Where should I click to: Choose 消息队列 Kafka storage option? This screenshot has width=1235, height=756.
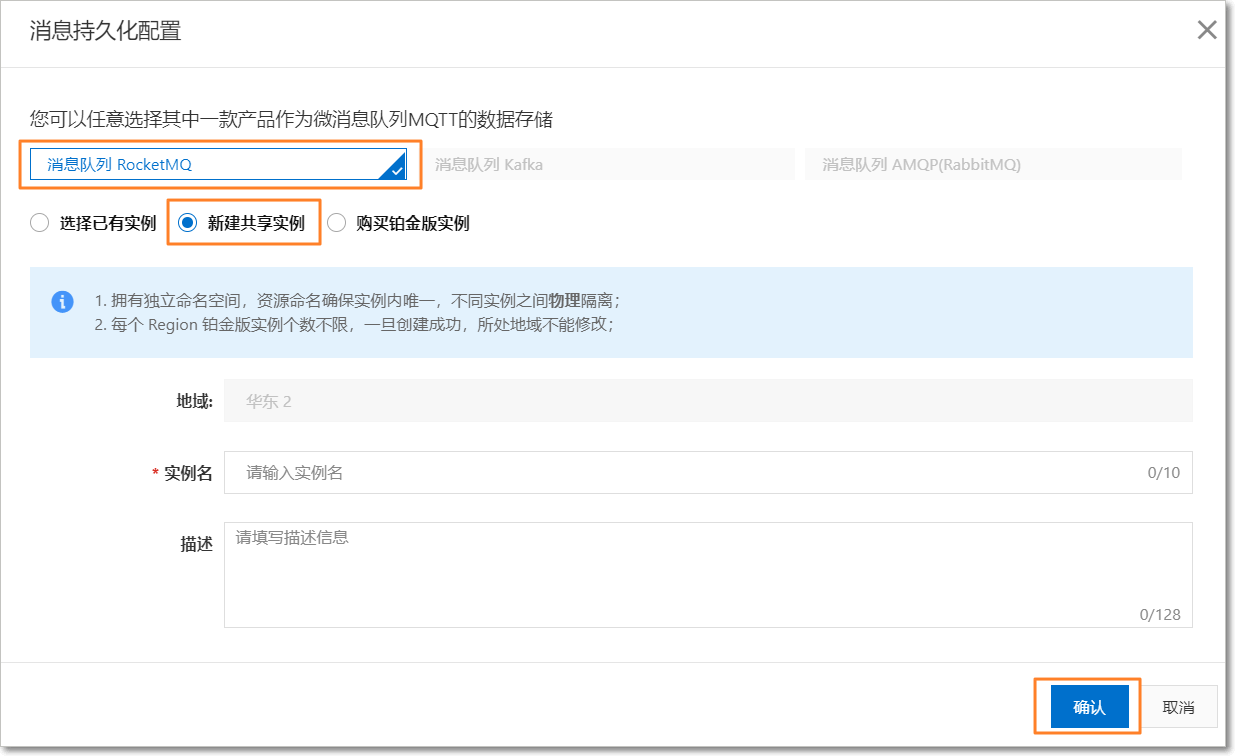606,164
